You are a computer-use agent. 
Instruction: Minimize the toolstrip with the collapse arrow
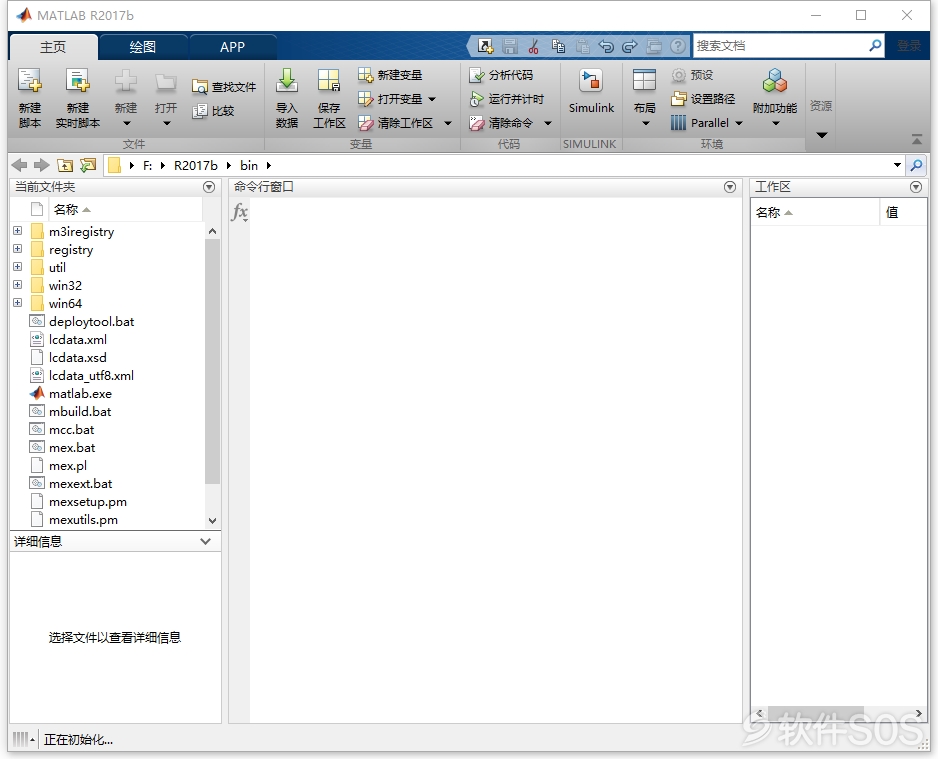[x=916, y=139]
